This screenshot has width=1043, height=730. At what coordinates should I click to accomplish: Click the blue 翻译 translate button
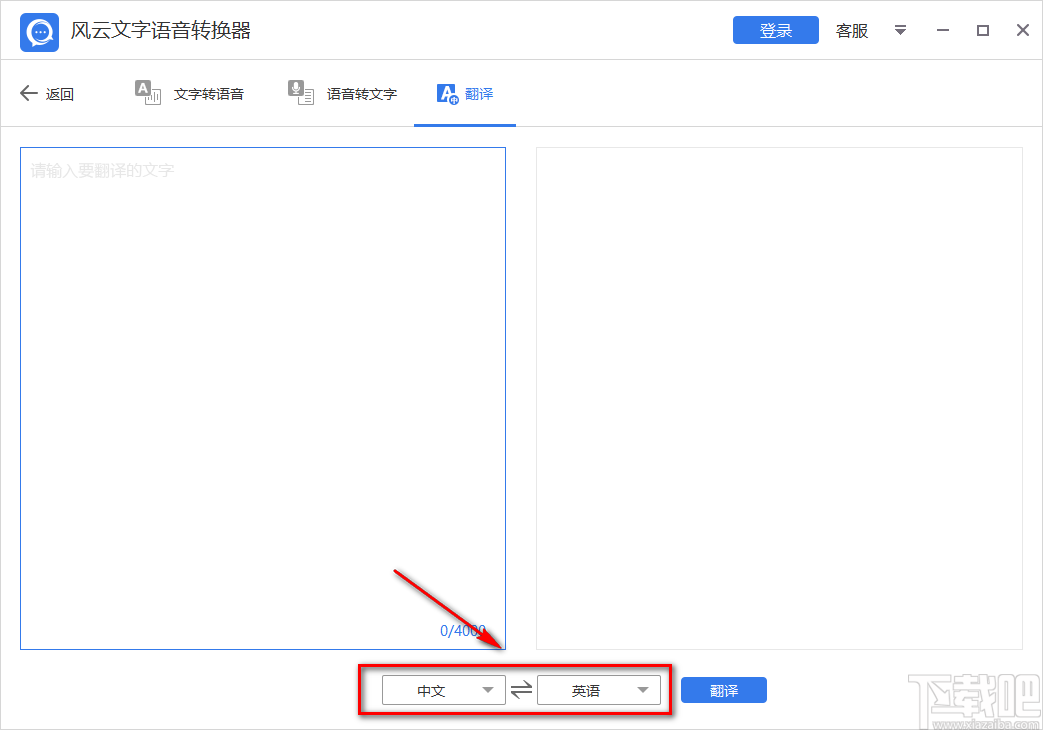click(724, 690)
